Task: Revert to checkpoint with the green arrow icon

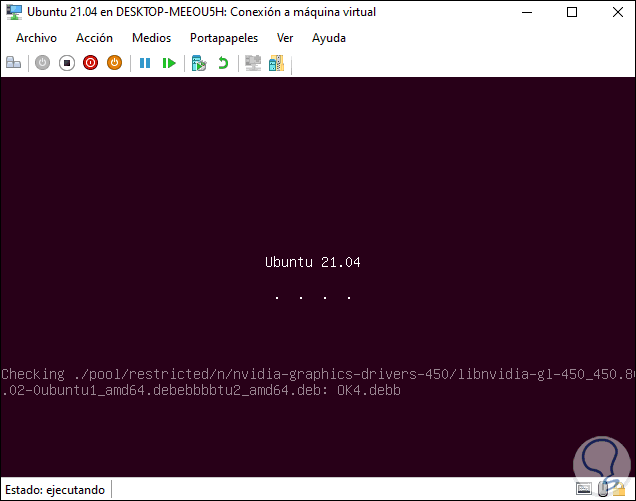Action: pos(223,63)
